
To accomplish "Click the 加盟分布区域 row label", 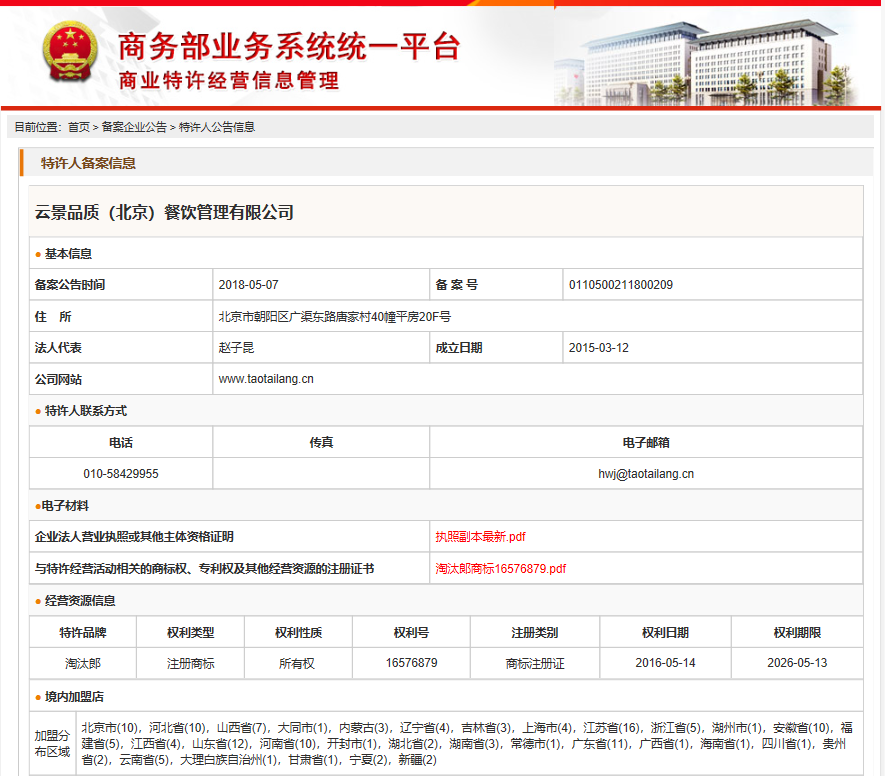I will [x=52, y=743].
